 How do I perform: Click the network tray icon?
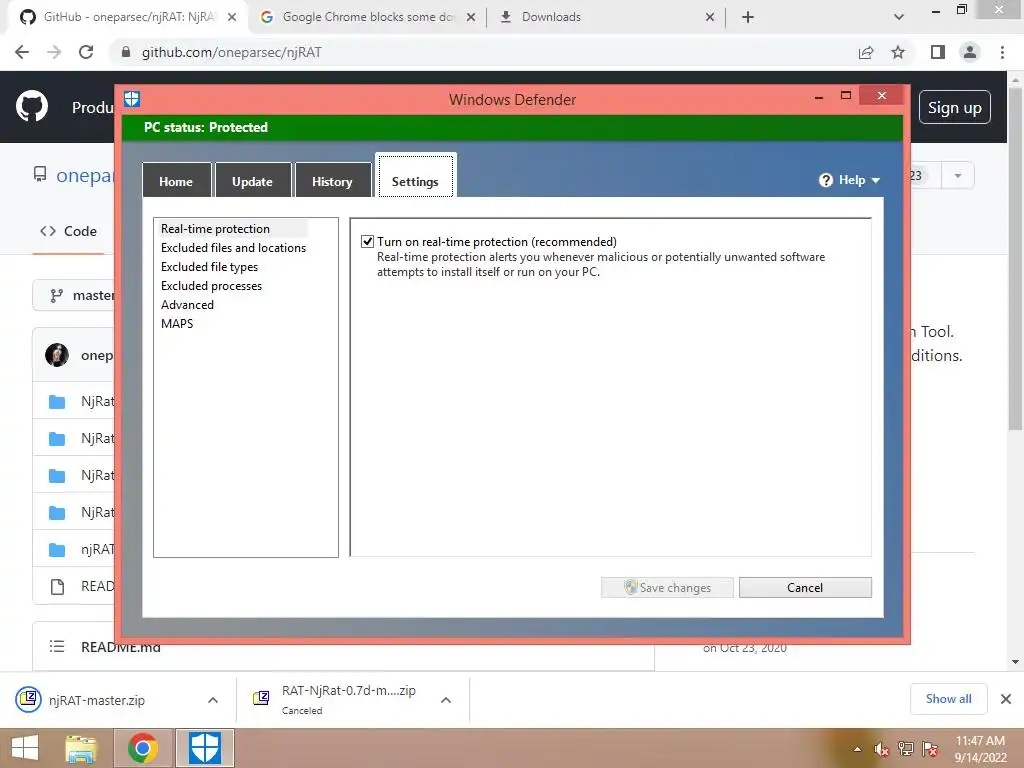906,749
